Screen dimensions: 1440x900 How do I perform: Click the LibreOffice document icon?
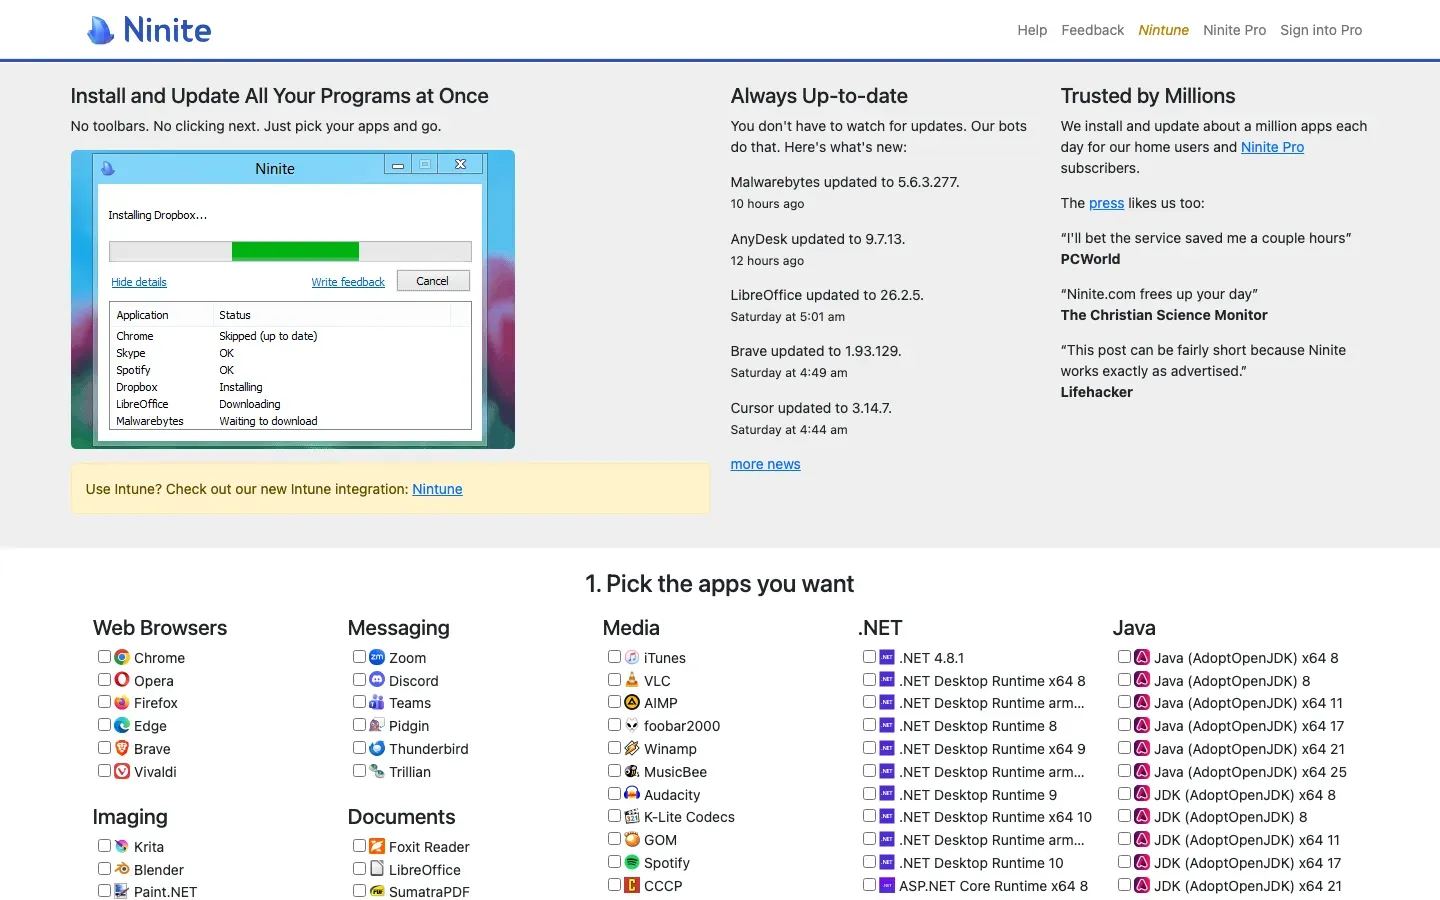pyautogui.click(x=377, y=869)
